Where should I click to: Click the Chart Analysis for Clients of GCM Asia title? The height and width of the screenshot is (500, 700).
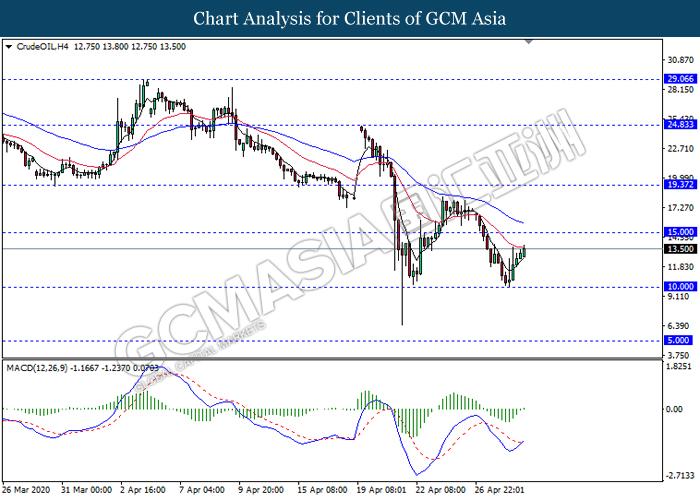click(x=350, y=19)
